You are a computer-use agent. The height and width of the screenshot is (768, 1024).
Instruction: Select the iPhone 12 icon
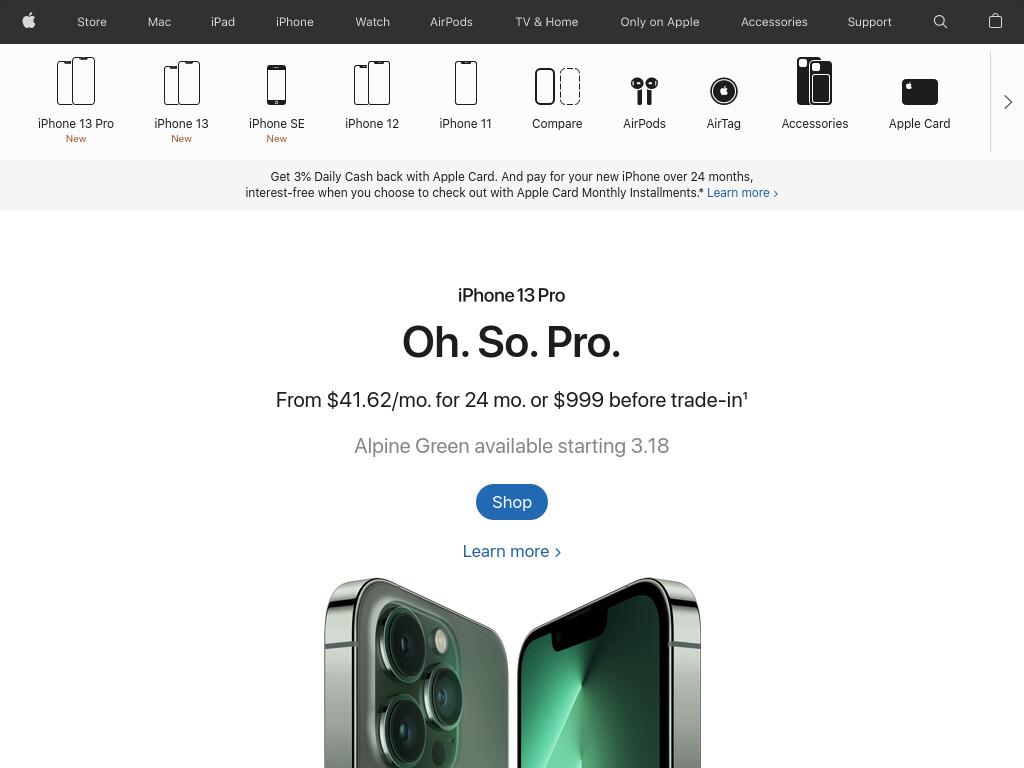[x=372, y=83]
